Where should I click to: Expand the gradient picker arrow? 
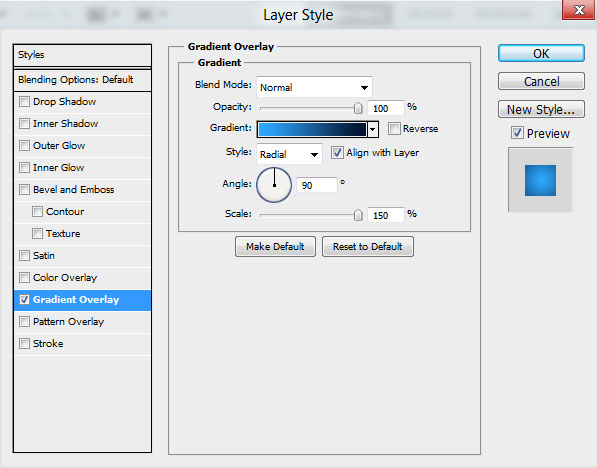pyautogui.click(x=373, y=129)
